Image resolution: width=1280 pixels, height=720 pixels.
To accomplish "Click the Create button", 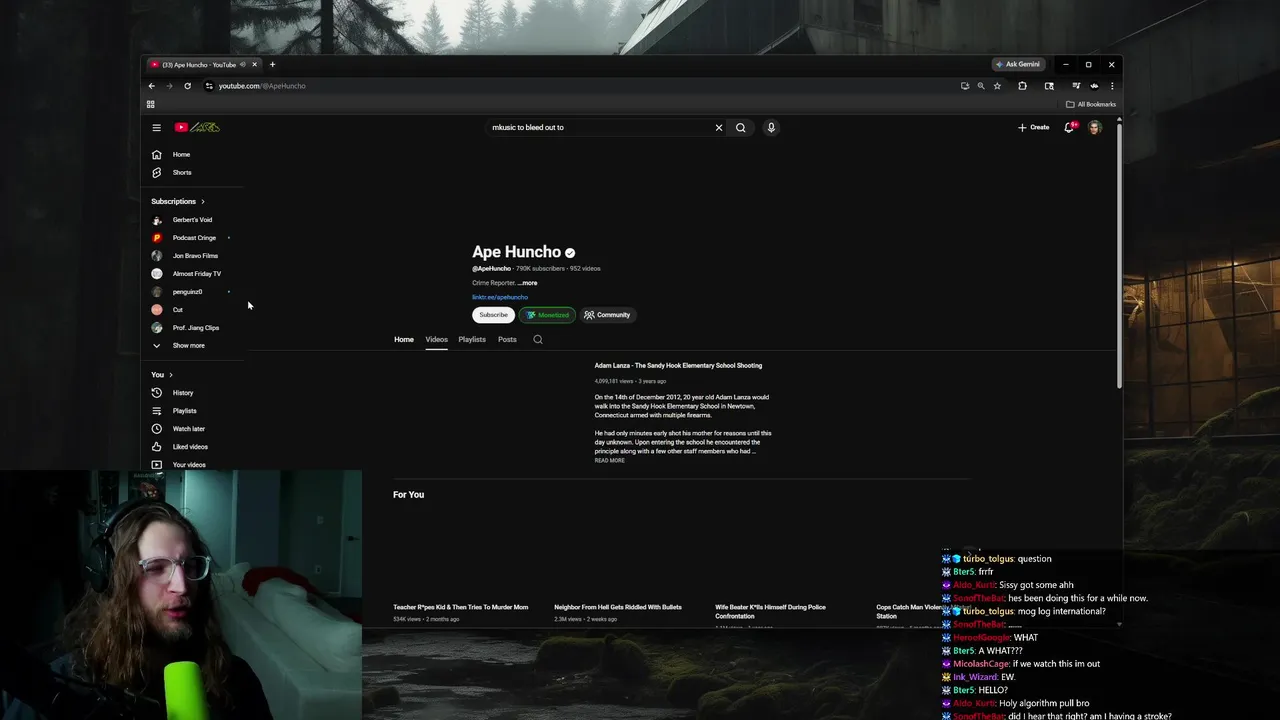I will (1033, 128).
